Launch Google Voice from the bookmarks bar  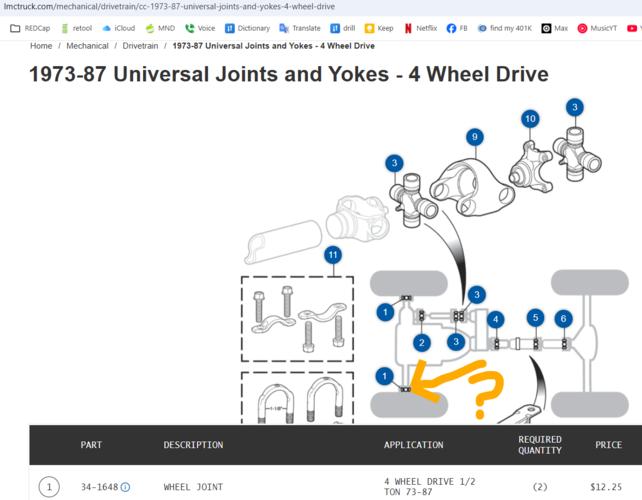coord(200,28)
